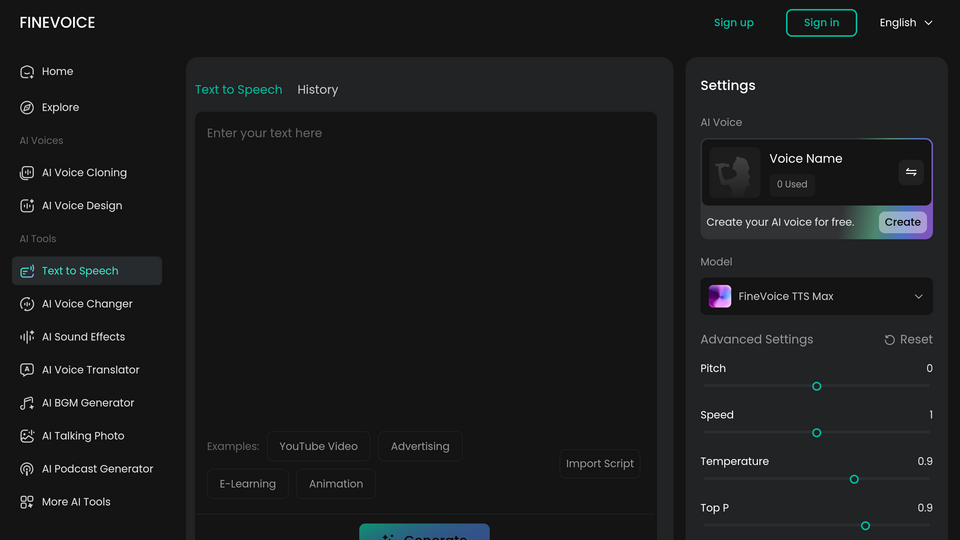
Task: Click the AI BGM Generator music icon
Action: tap(27, 403)
